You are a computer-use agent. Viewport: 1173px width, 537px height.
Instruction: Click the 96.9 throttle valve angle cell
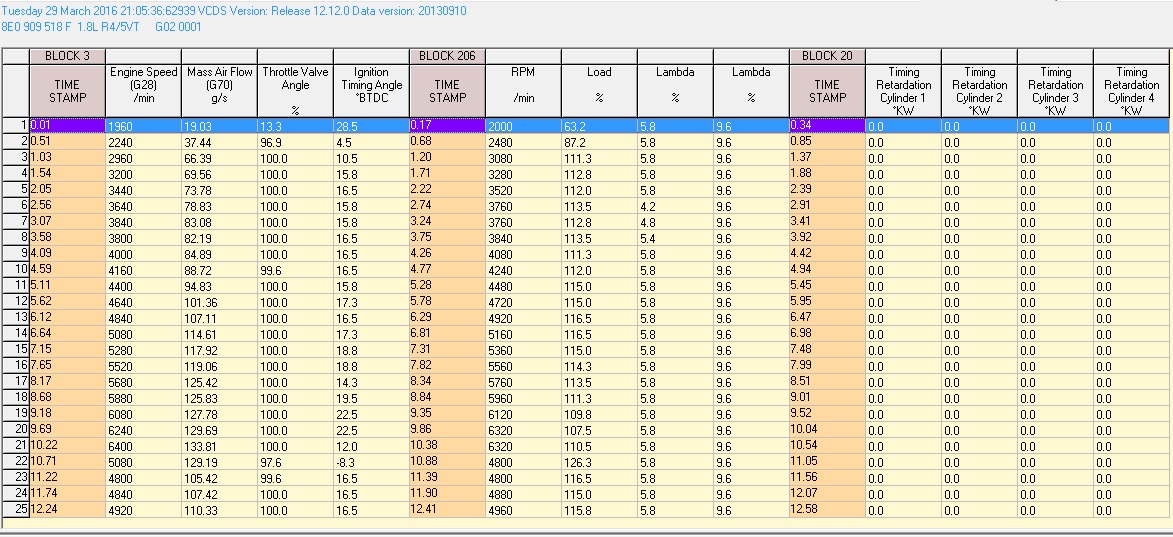point(295,142)
